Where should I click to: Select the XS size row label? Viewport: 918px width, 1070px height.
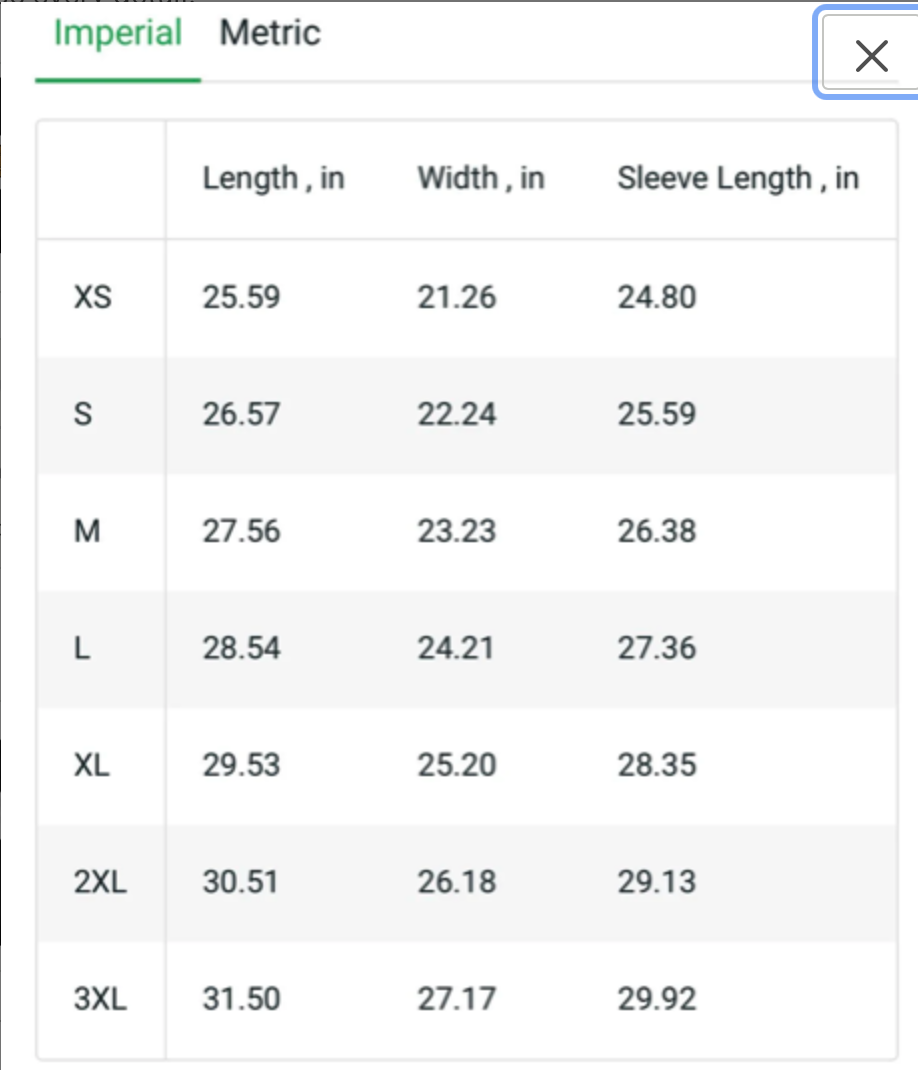tap(93, 298)
